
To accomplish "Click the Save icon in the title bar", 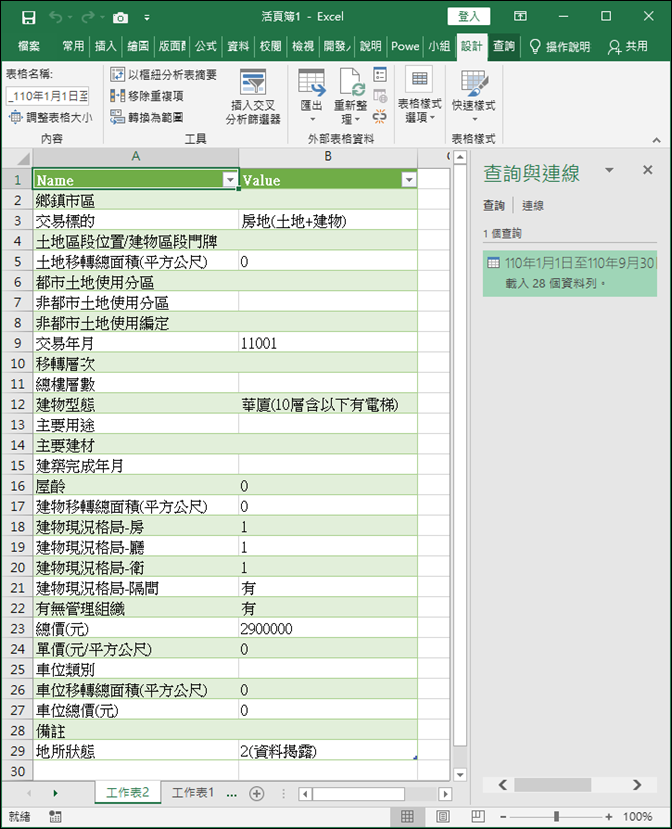I will [x=29, y=17].
